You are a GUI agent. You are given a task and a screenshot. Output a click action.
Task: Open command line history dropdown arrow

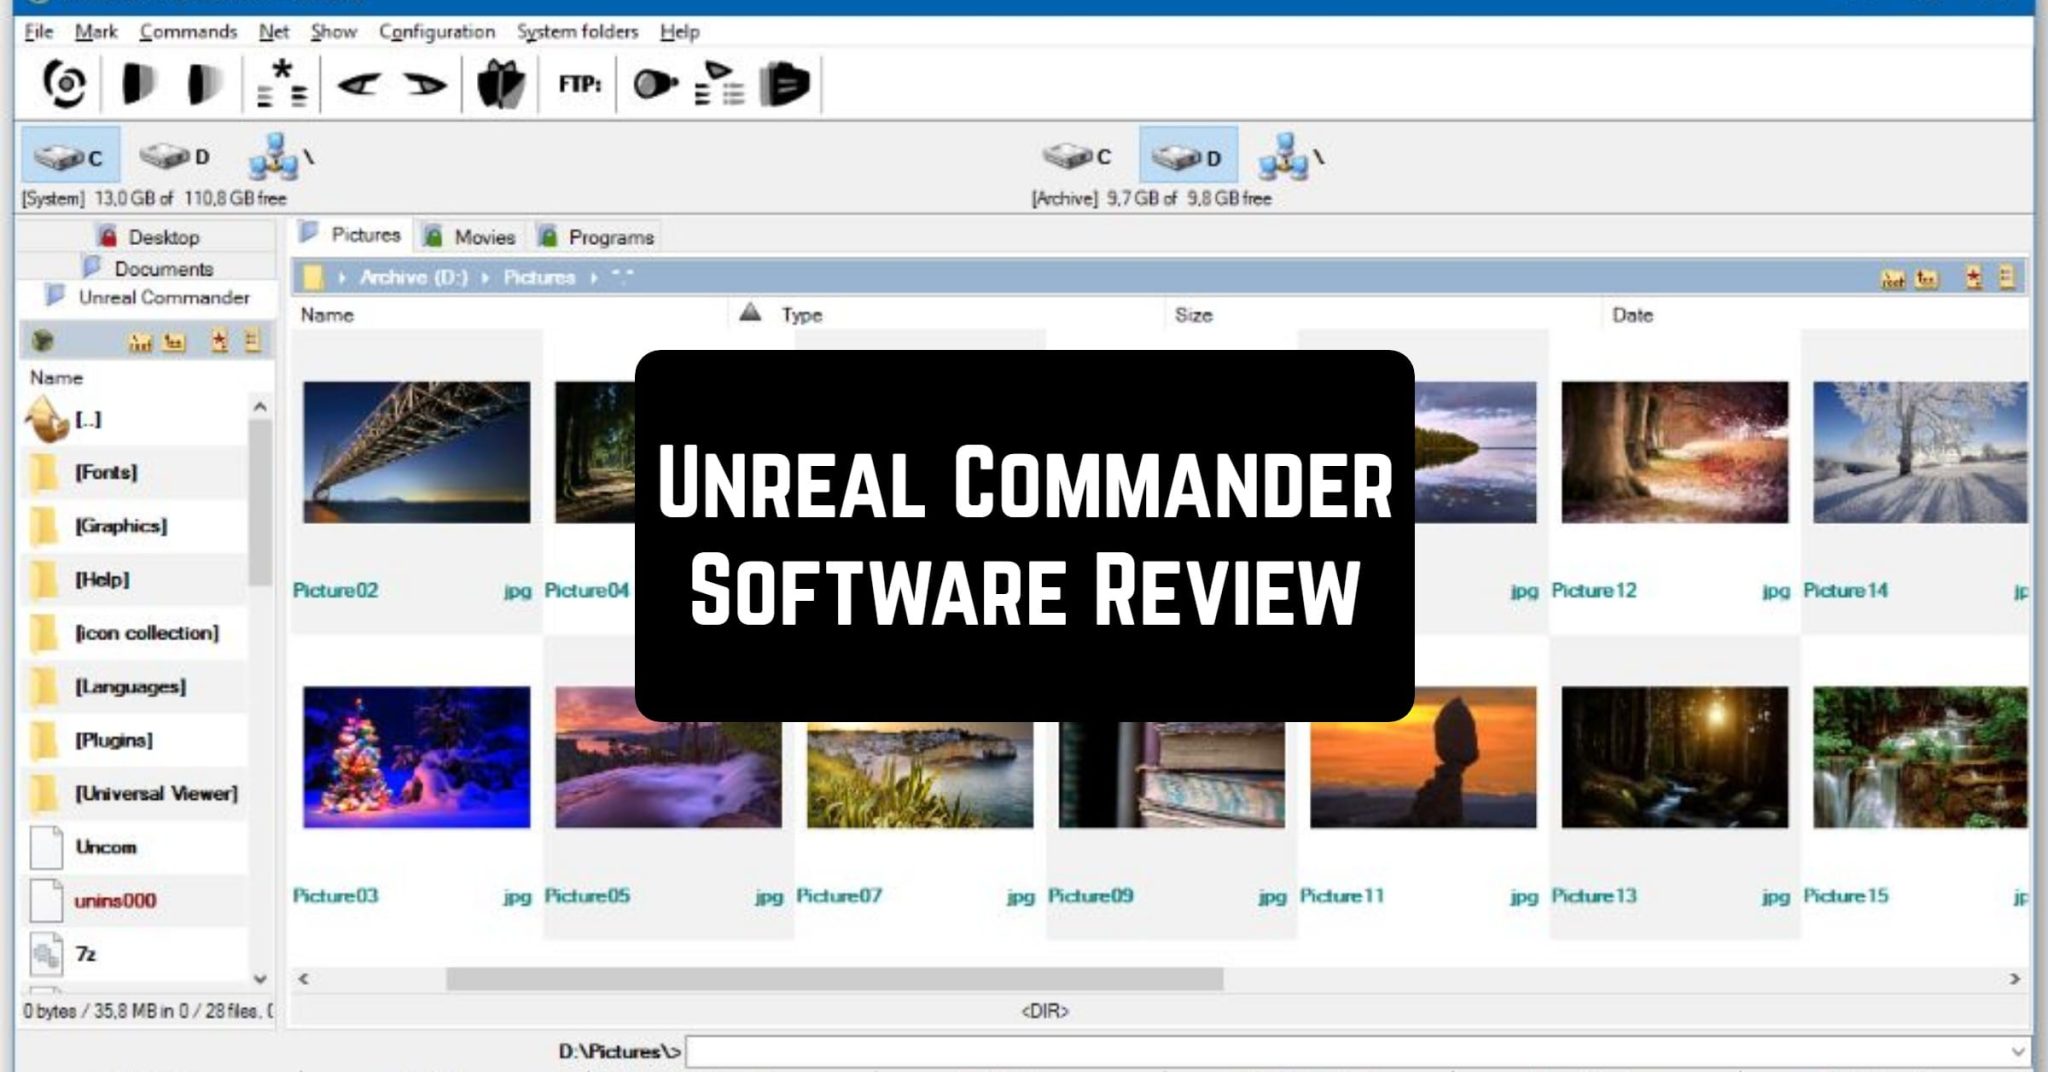(2017, 1051)
